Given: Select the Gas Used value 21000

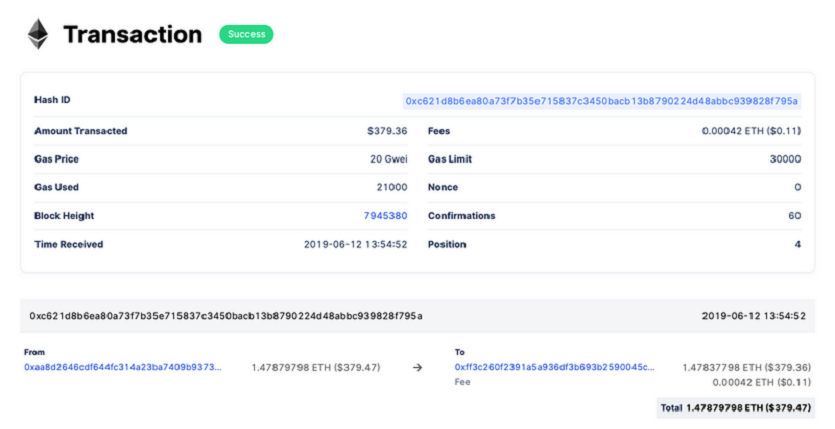Looking at the screenshot, I should coord(392,187).
